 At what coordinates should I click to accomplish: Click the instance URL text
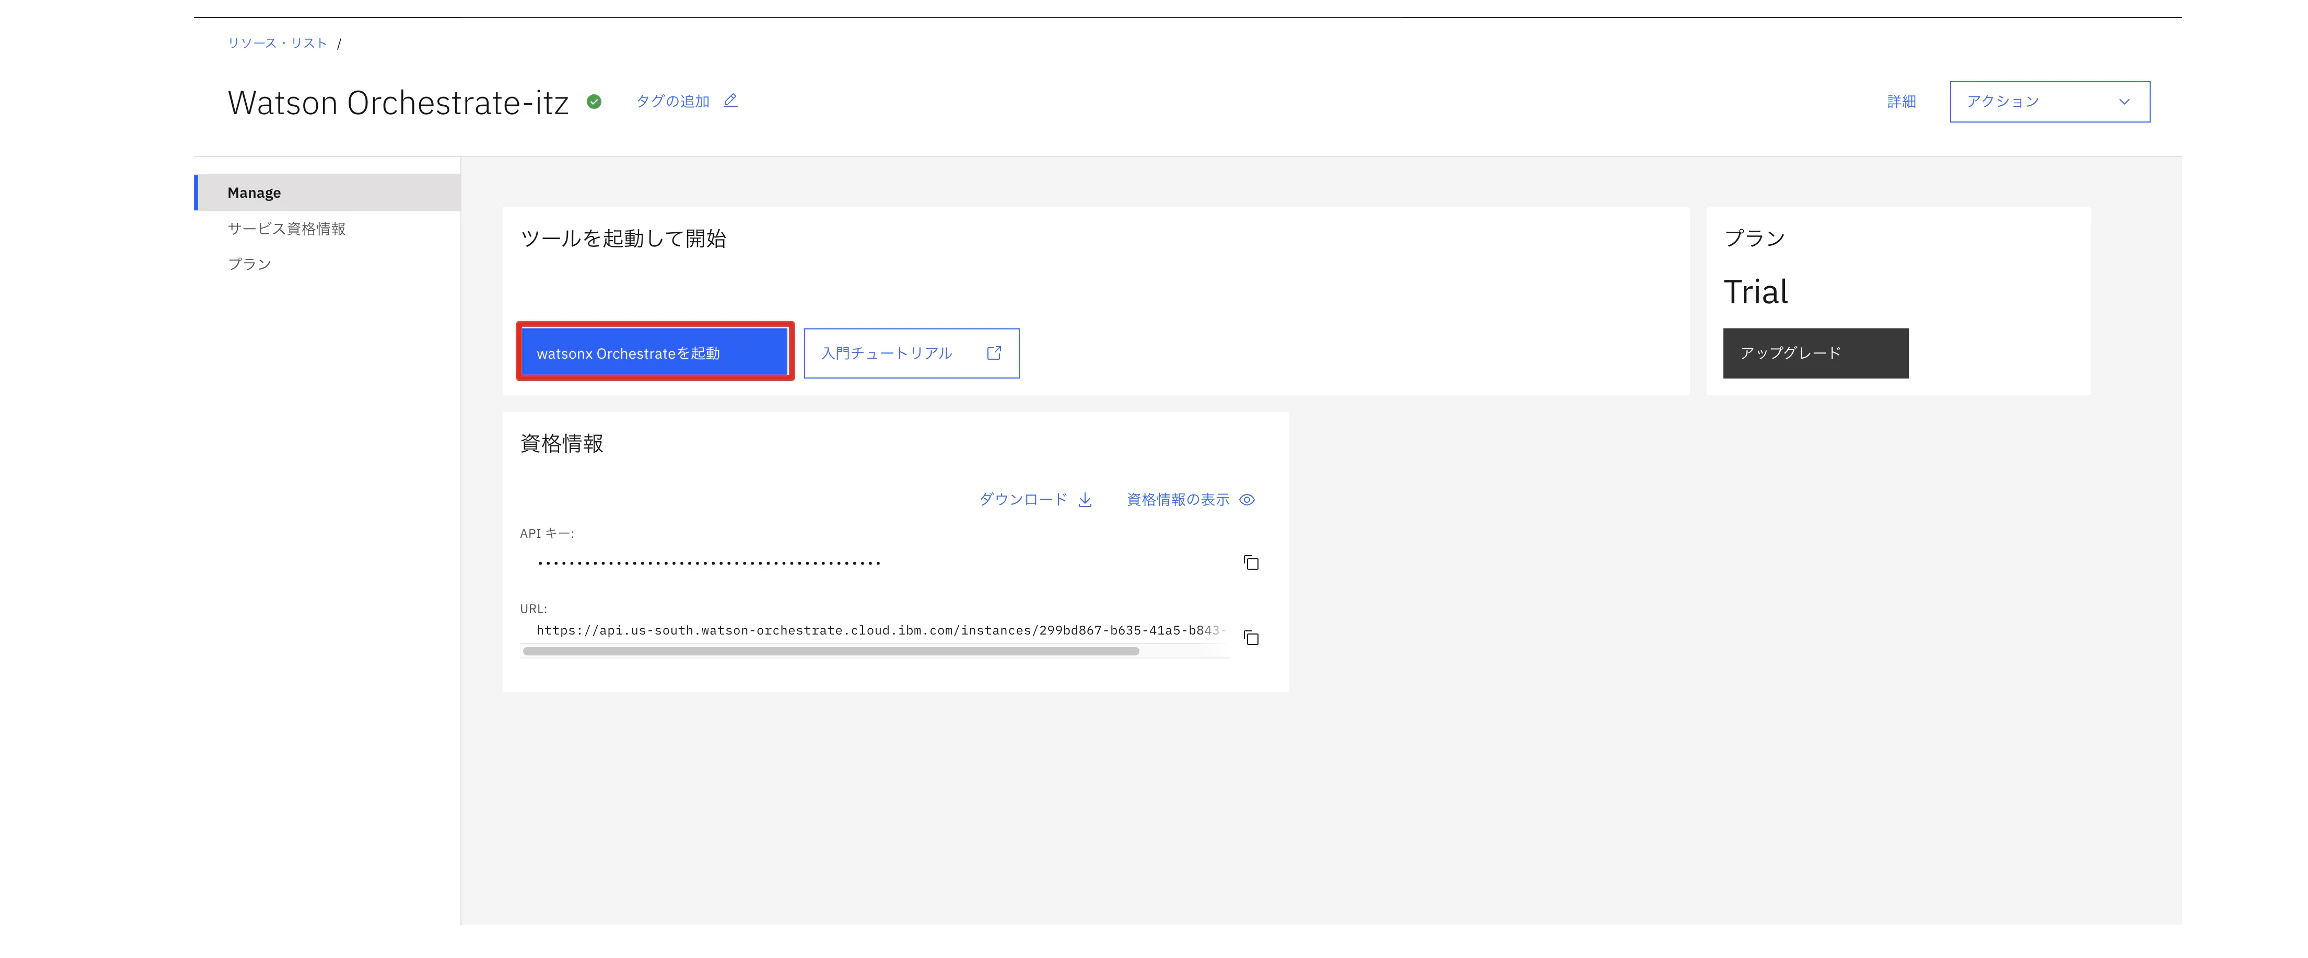[880, 630]
